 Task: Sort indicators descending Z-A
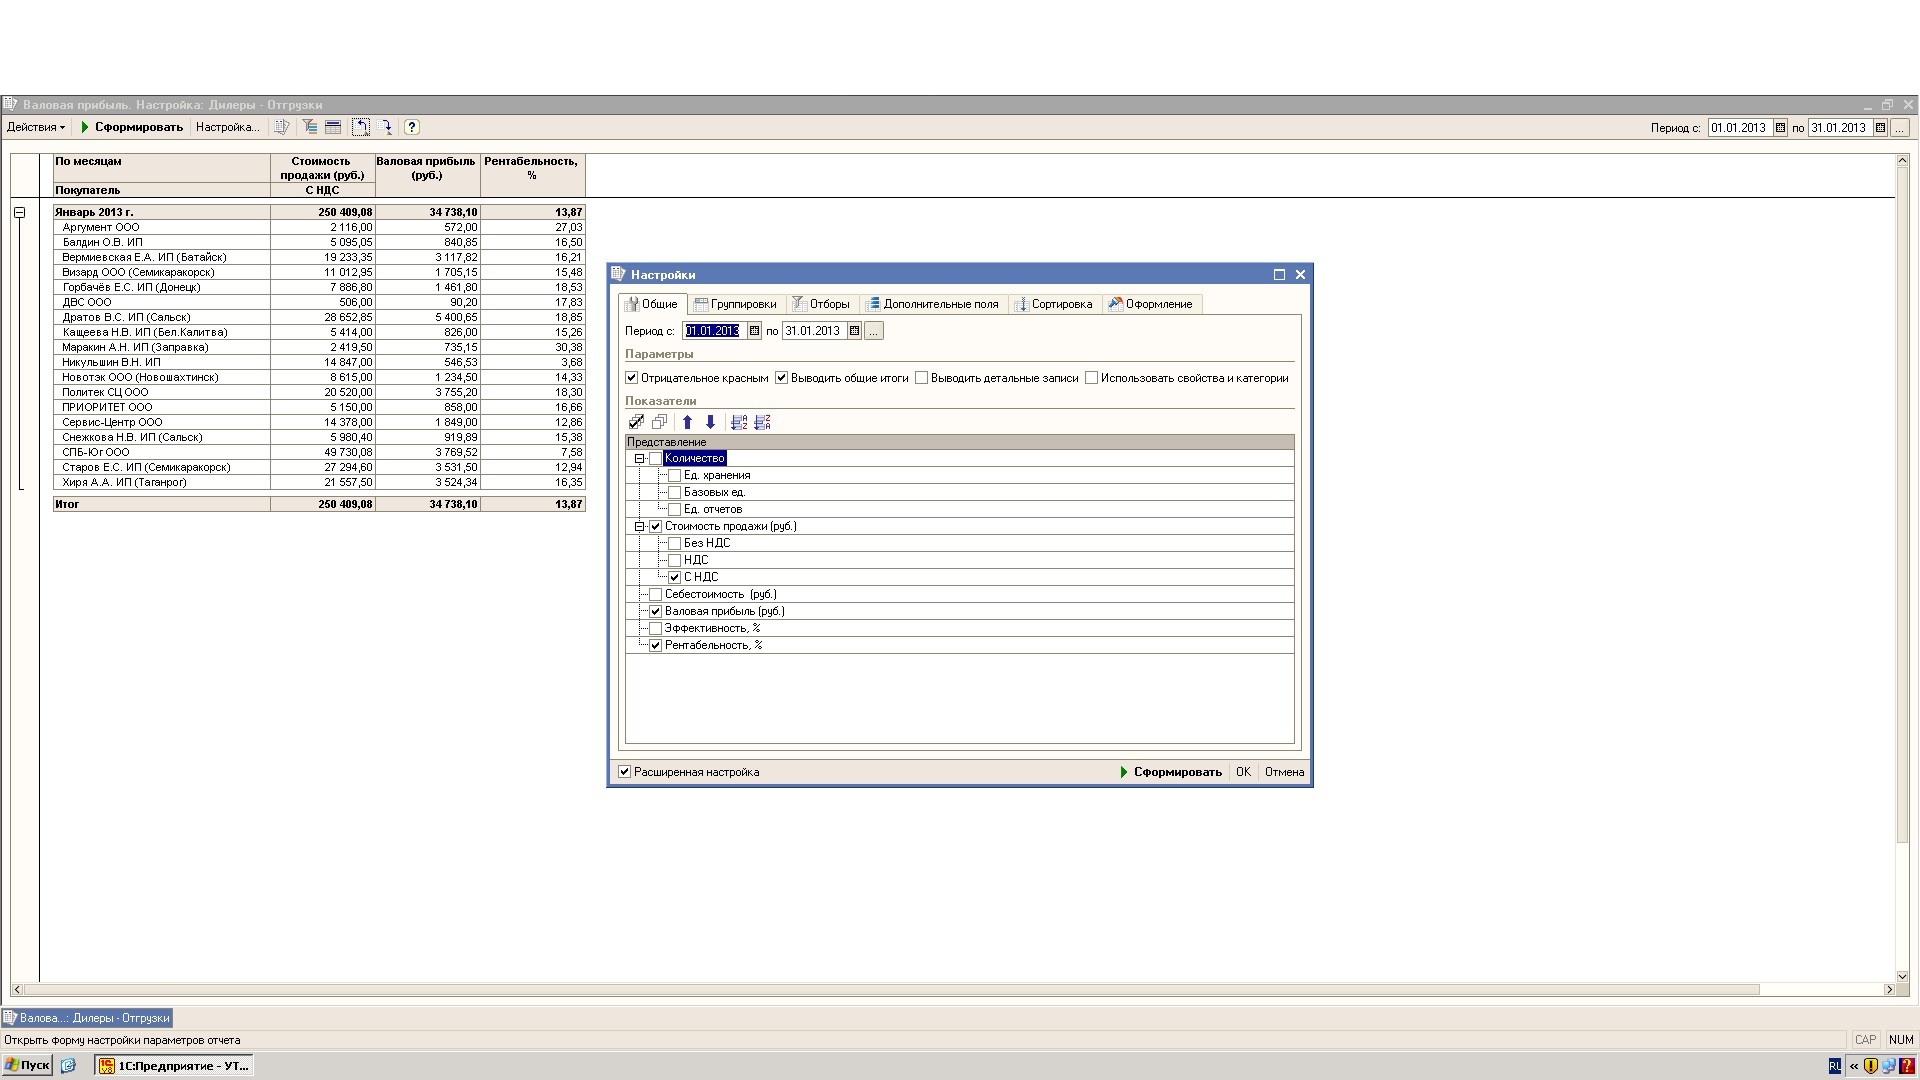(x=762, y=422)
